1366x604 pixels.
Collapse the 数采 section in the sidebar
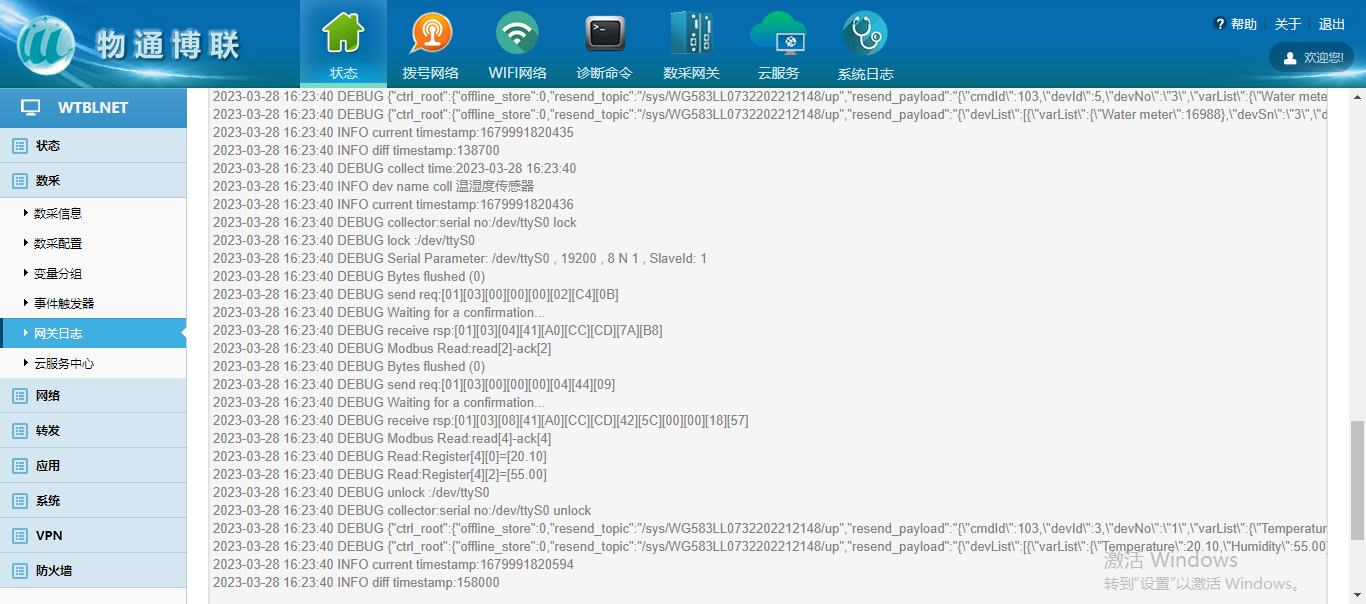48,181
